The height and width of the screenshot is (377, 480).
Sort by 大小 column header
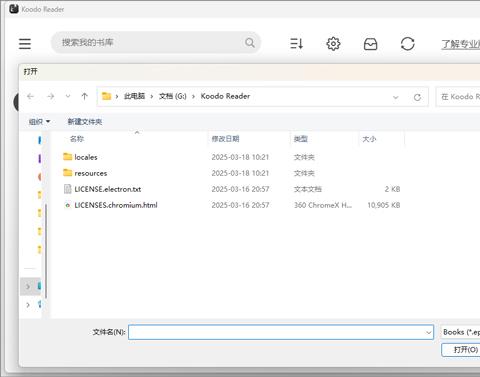click(x=369, y=139)
